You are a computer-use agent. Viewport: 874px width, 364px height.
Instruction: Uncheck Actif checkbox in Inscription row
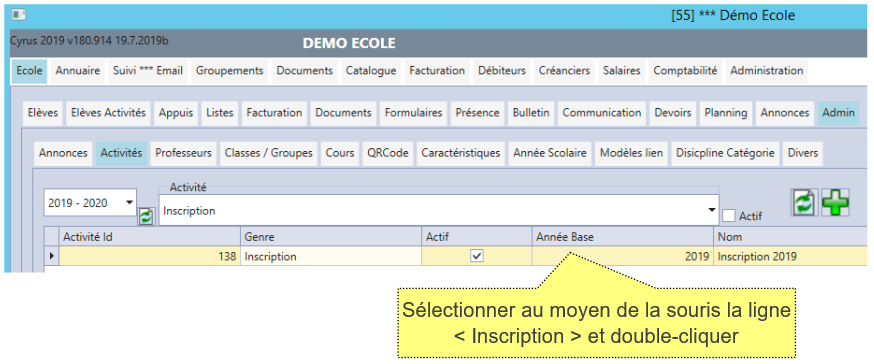[x=477, y=256]
